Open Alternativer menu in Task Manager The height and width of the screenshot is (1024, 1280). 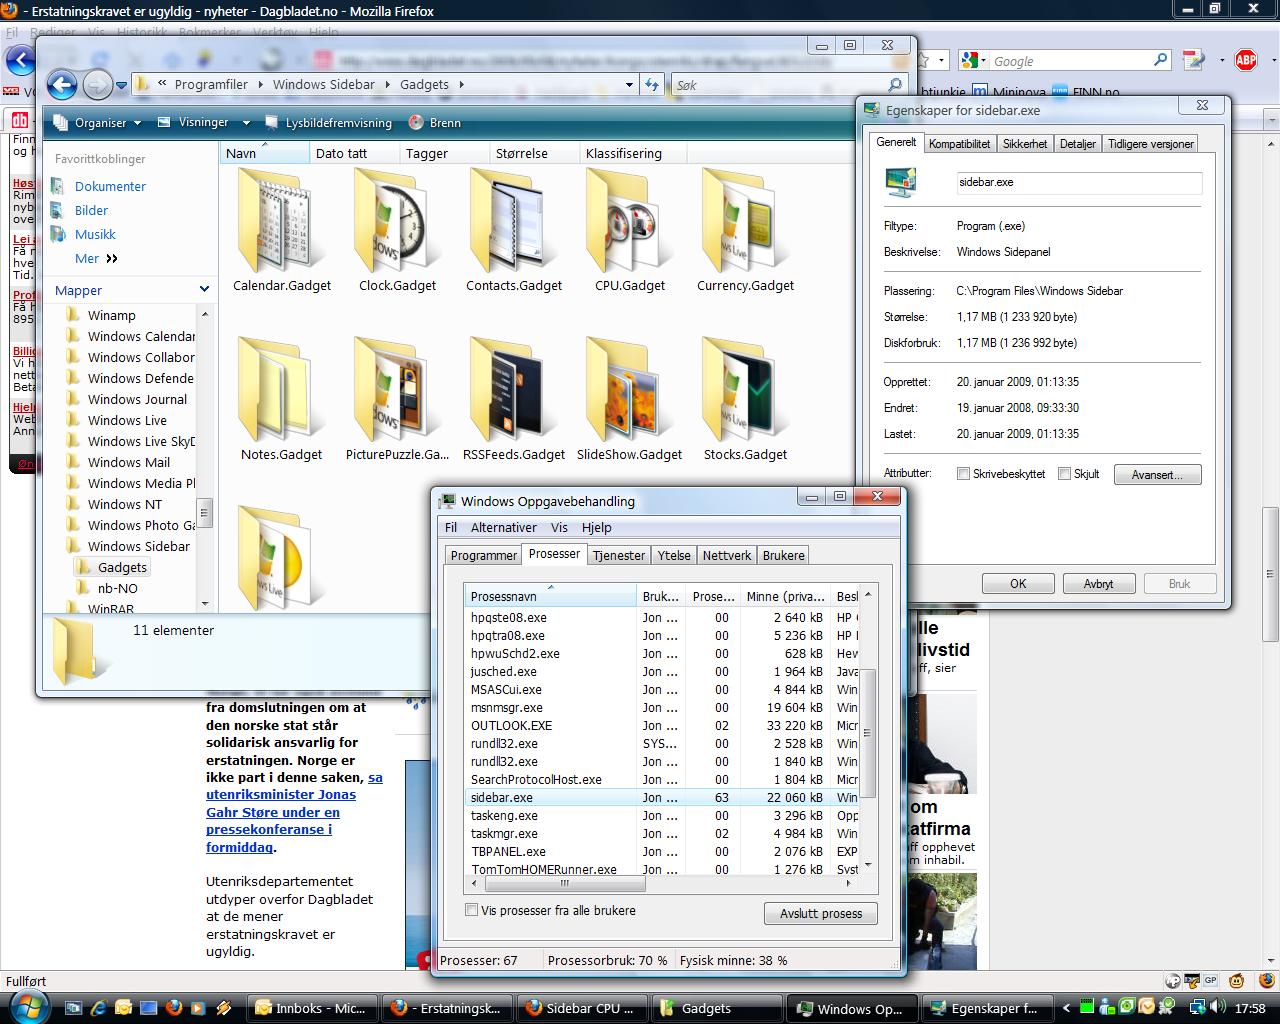504,527
